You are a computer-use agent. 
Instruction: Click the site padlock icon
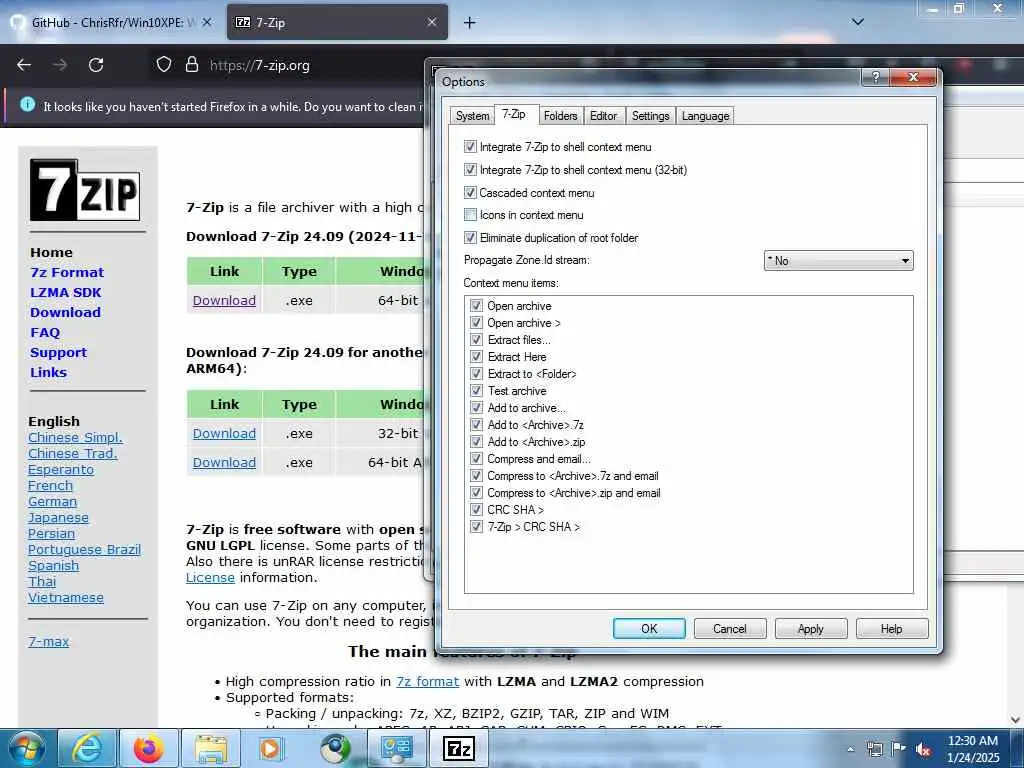click(191, 64)
